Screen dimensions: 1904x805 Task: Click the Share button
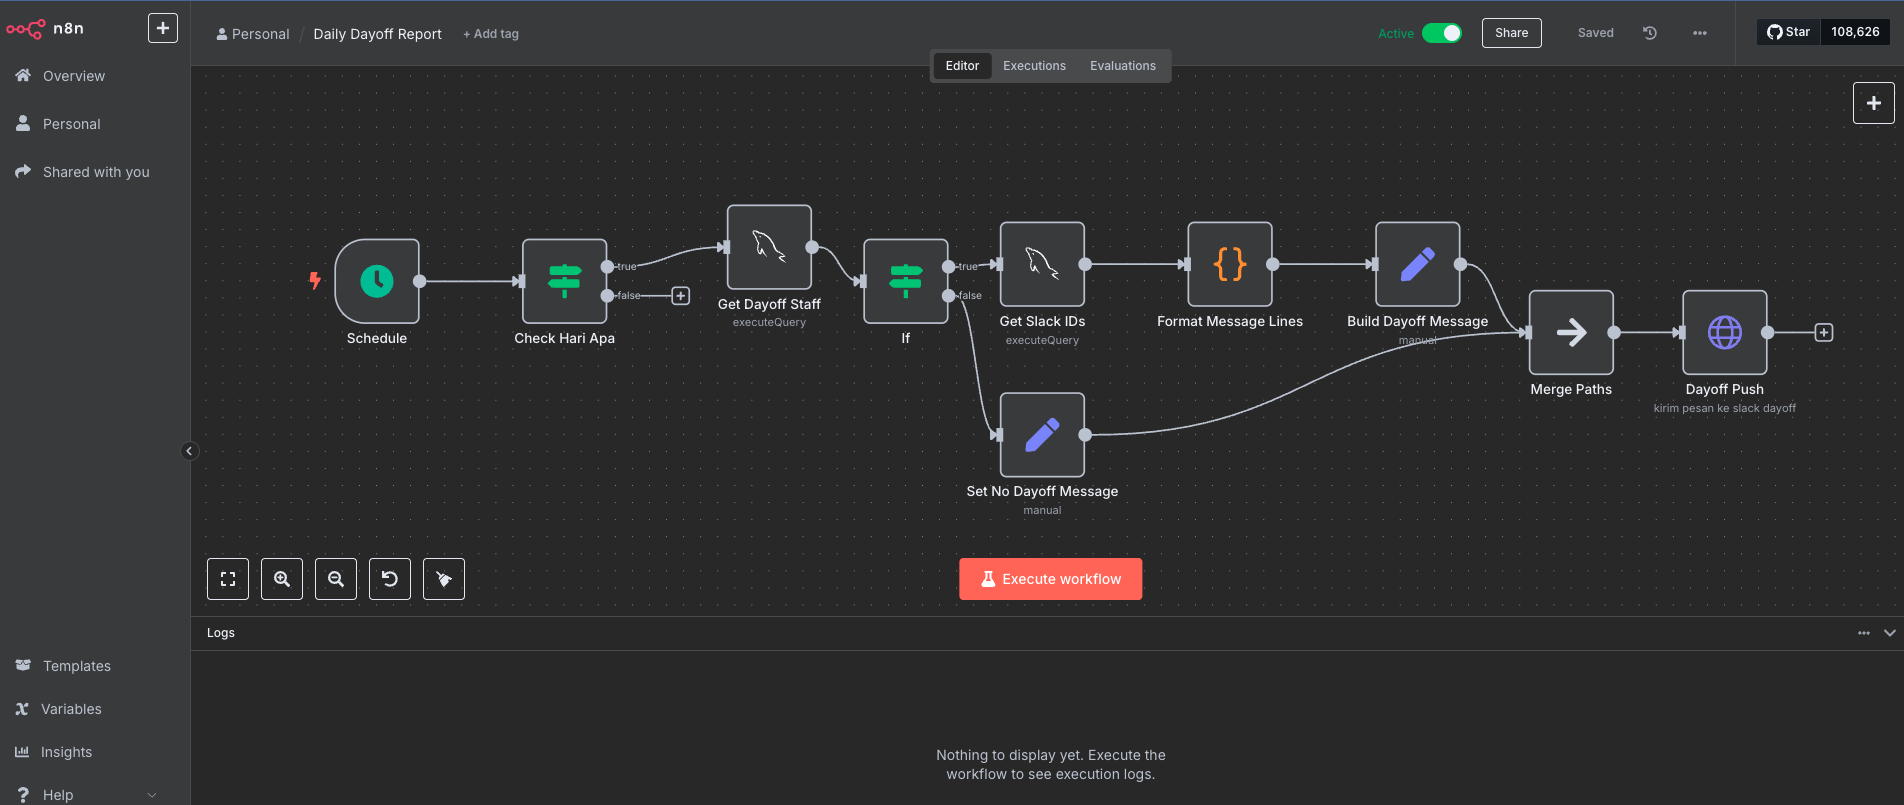[1511, 33]
